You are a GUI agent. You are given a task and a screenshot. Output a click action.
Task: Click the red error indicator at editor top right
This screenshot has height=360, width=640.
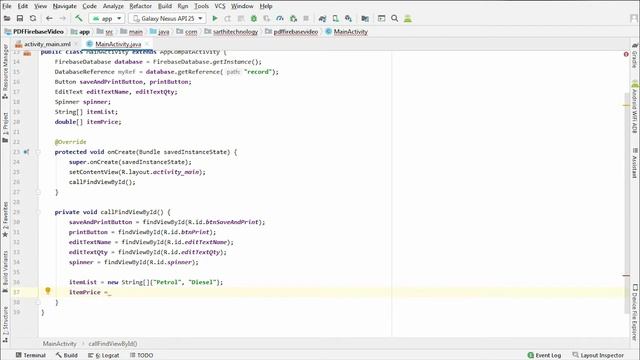click(x=626, y=54)
